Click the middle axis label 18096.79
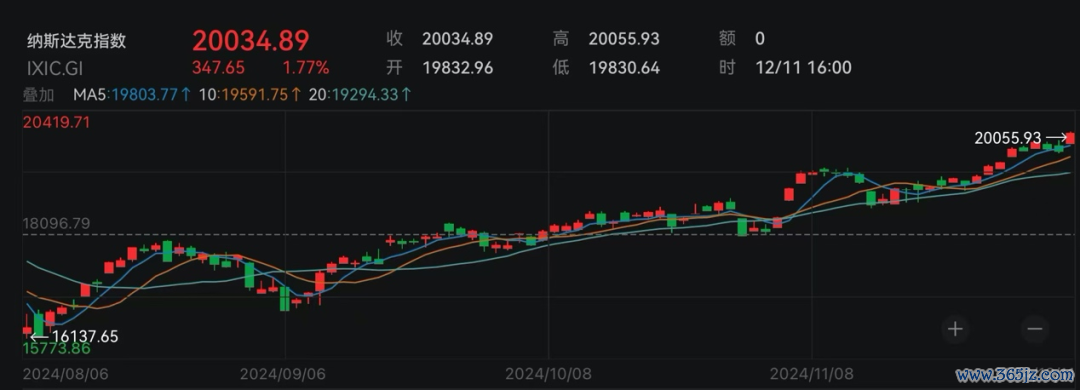 [x=56, y=224]
